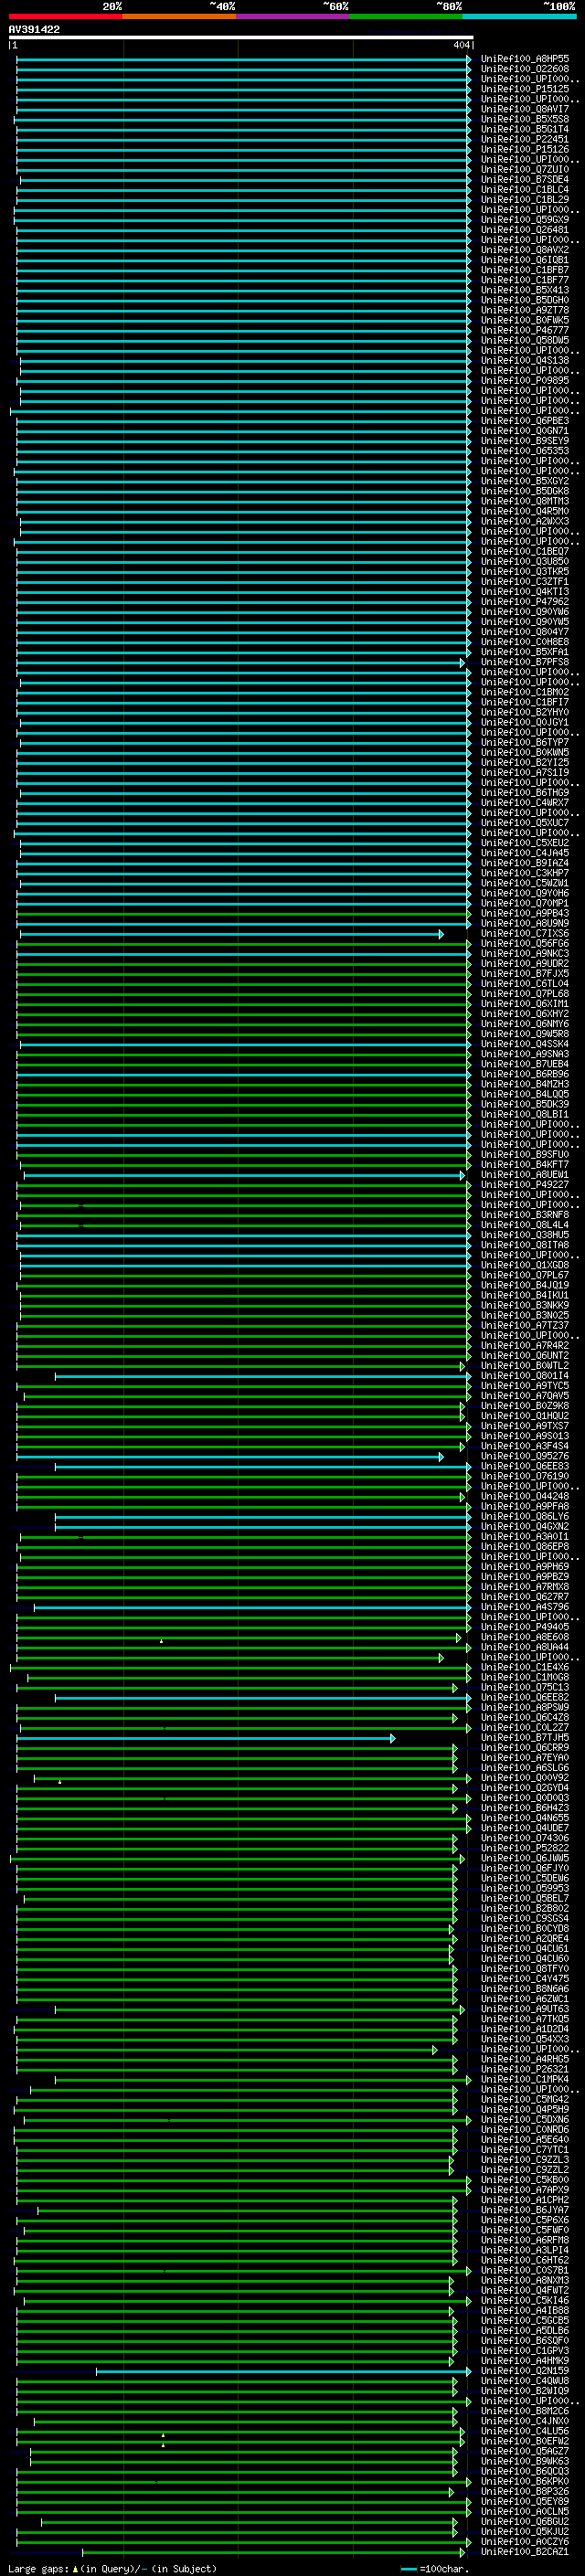Click the orange ~40% identity legend bar
Screen dimensions: 585x2576
179,16
